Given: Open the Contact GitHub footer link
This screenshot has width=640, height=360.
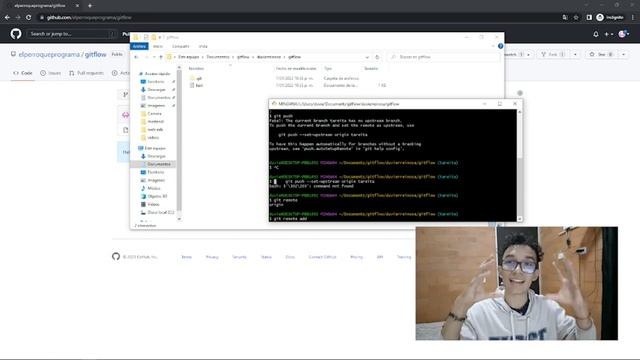Looking at the screenshot, I should [322, 257].
